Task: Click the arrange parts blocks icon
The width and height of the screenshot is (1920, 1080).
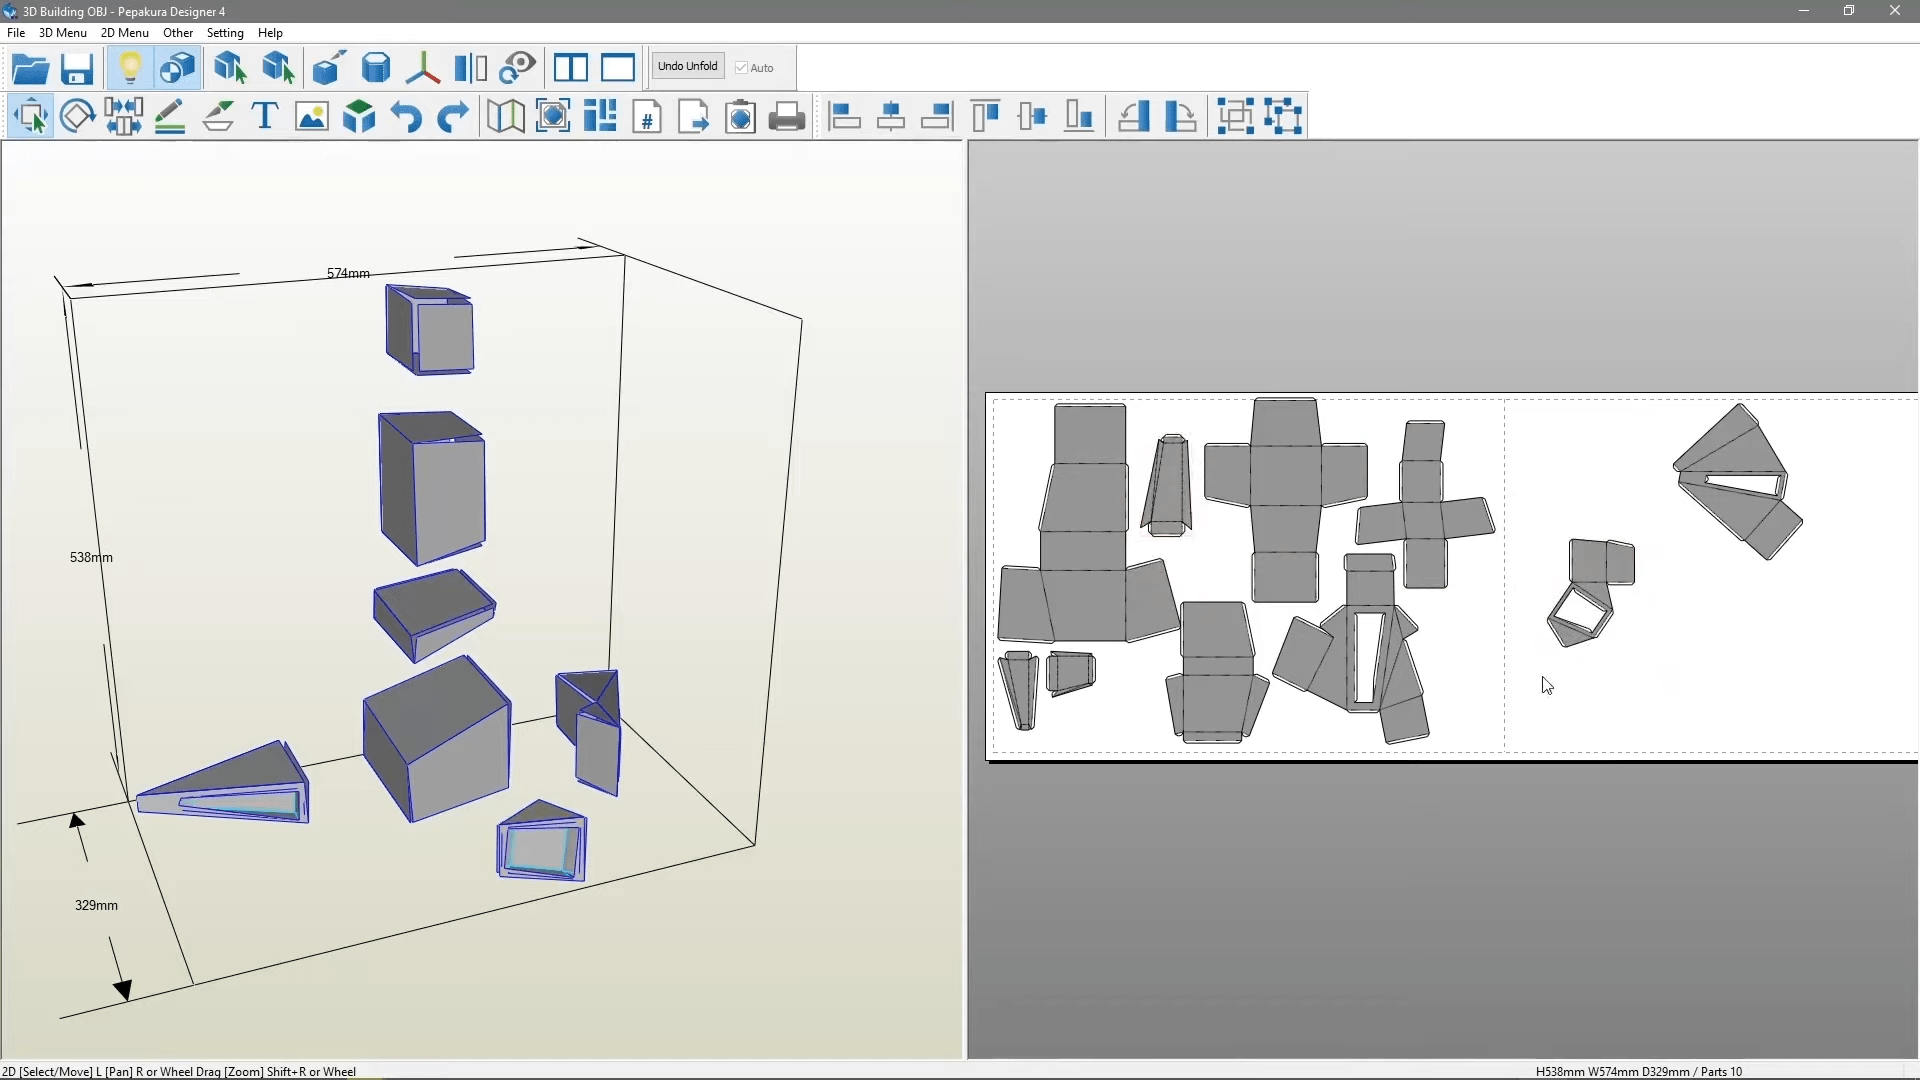Action: pyautogui.click(x=600, y=116)
